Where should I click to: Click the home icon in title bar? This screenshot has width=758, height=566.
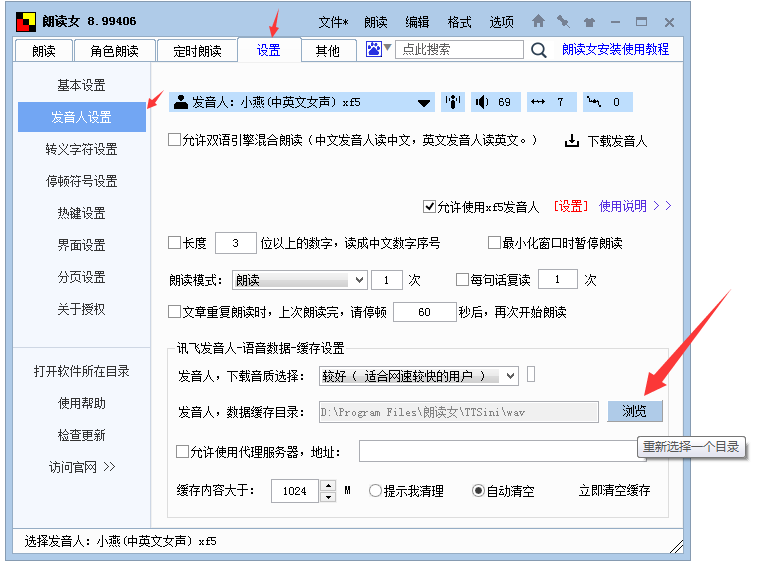coord(538,21)
